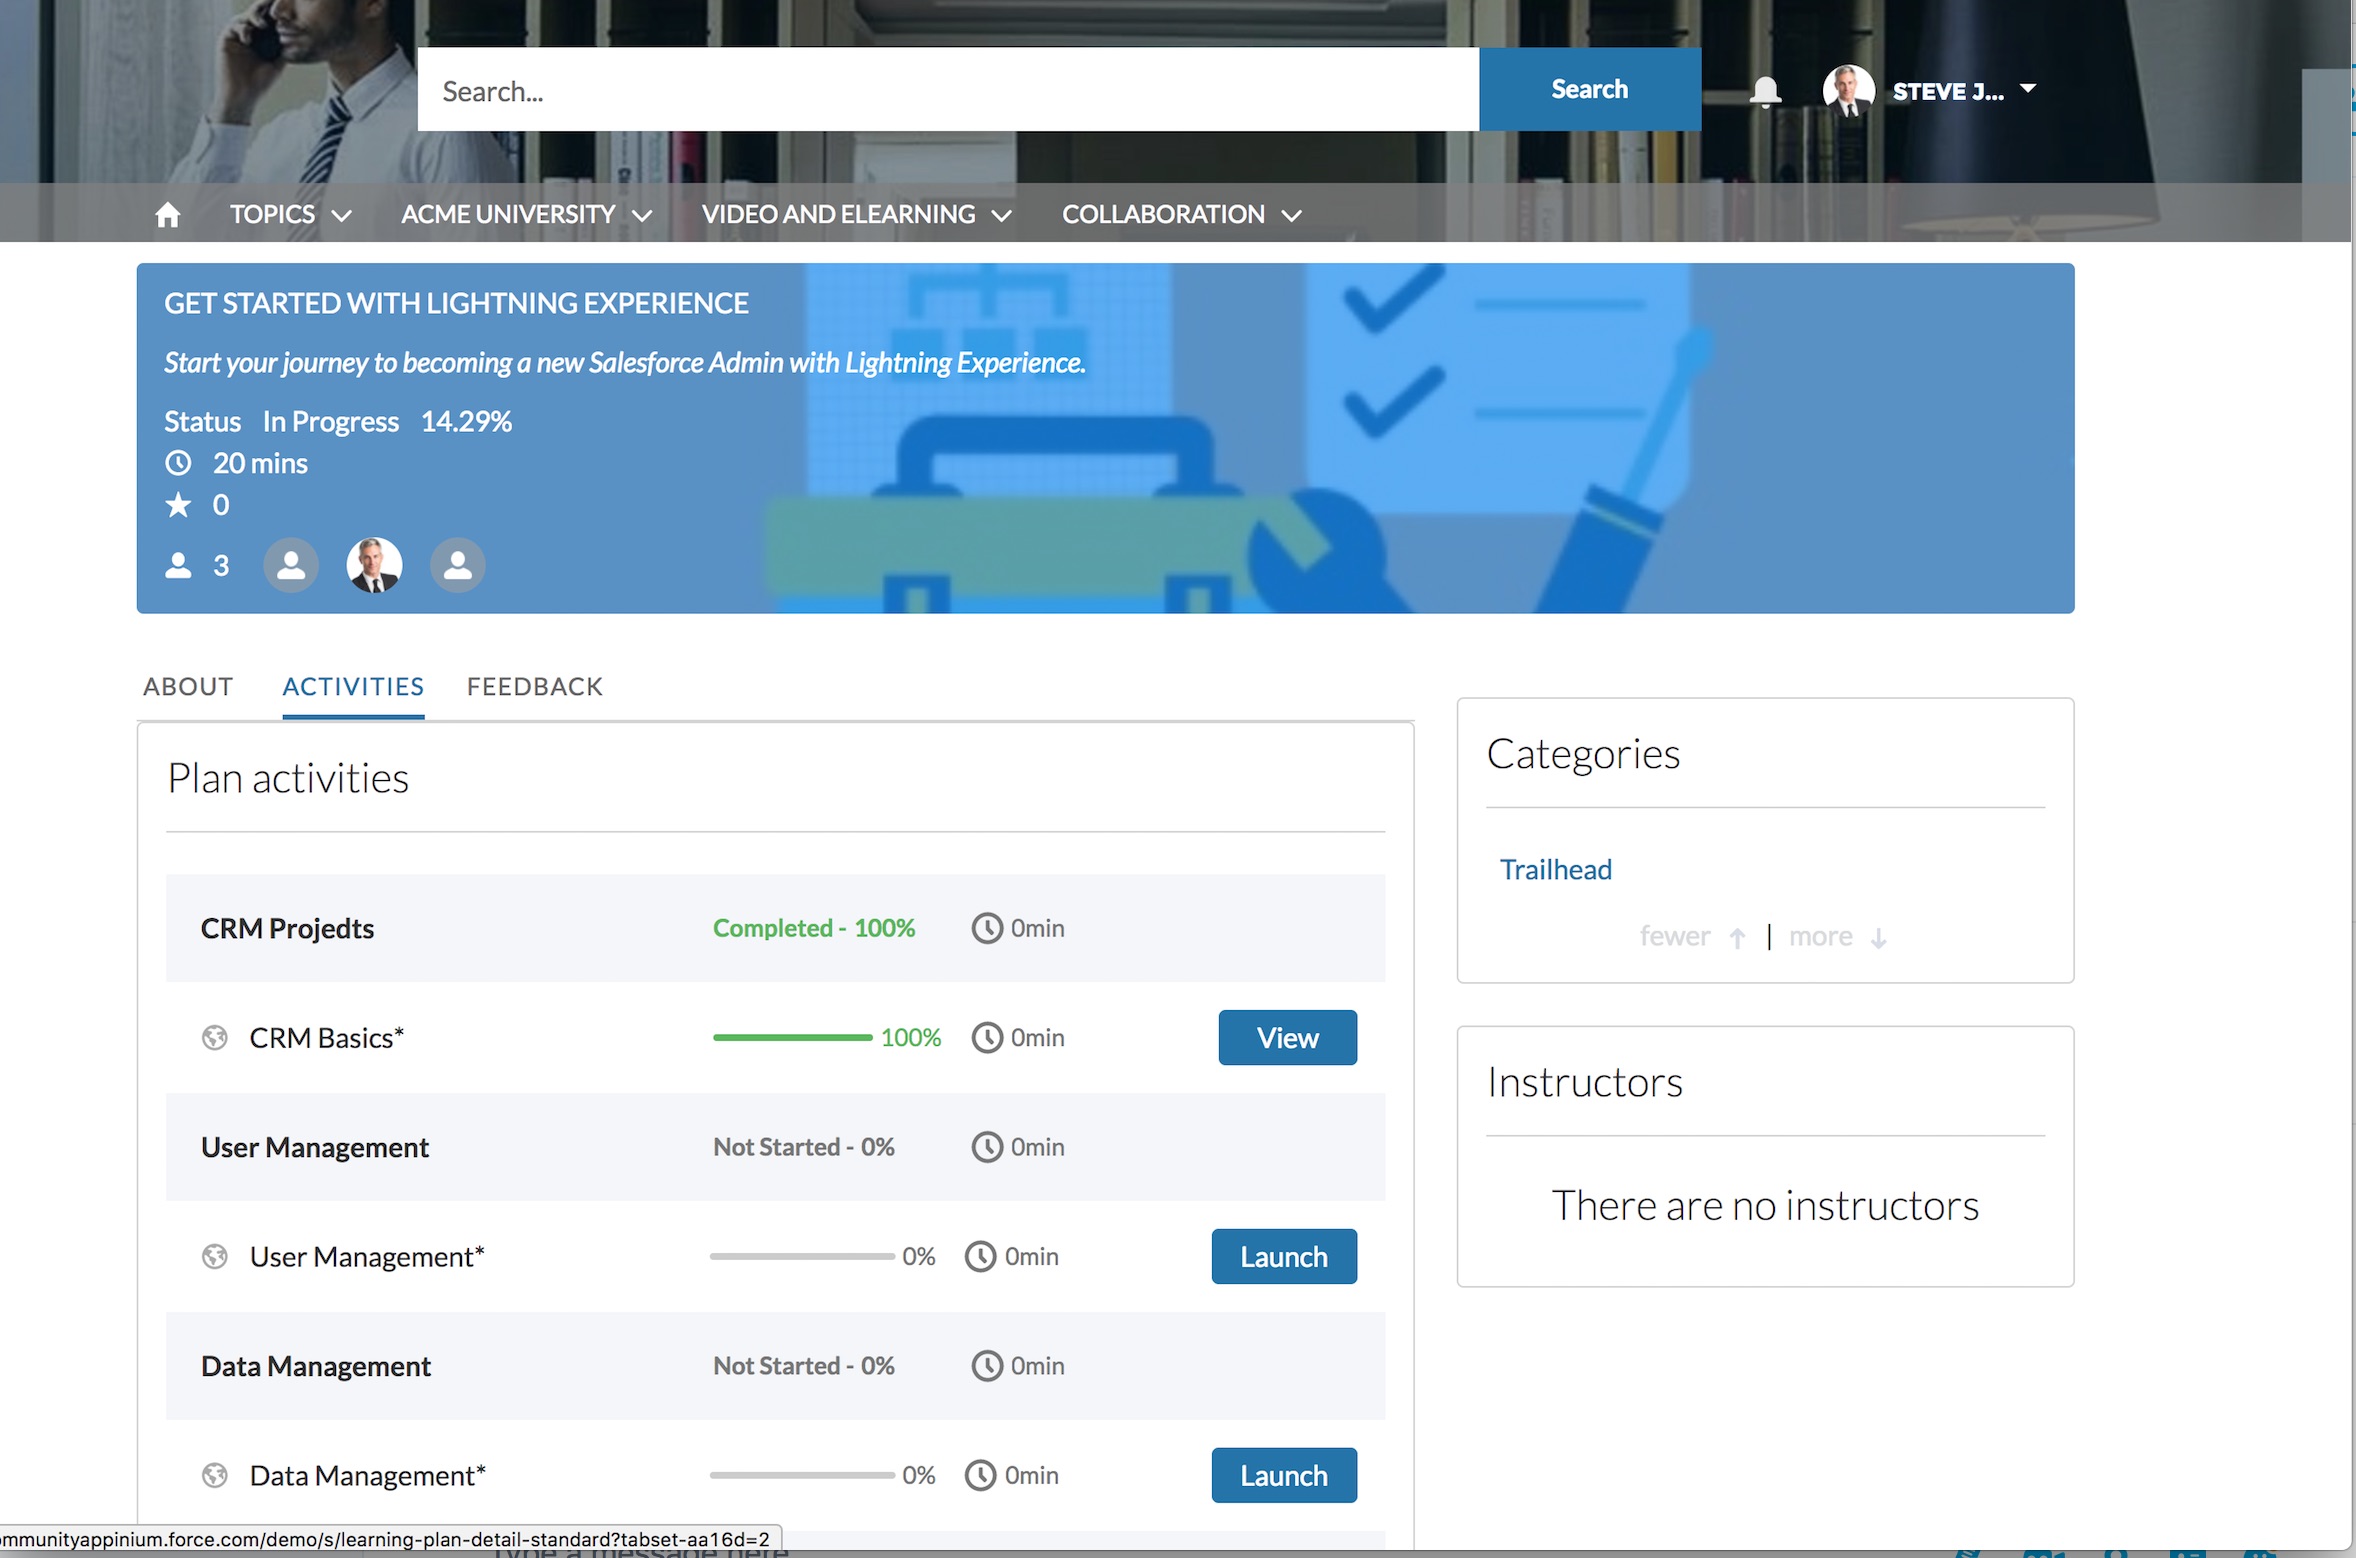Viewport: 2356px width, 1558px height.
Task: Open the Trailhead category link
Action: pos(1555,870)
